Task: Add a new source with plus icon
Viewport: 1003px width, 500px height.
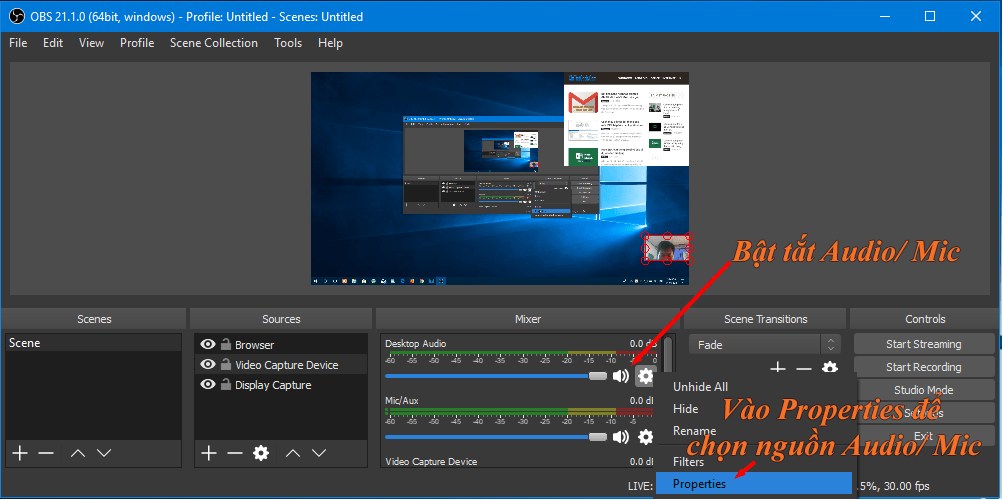Action: click(x=208, y=453)
